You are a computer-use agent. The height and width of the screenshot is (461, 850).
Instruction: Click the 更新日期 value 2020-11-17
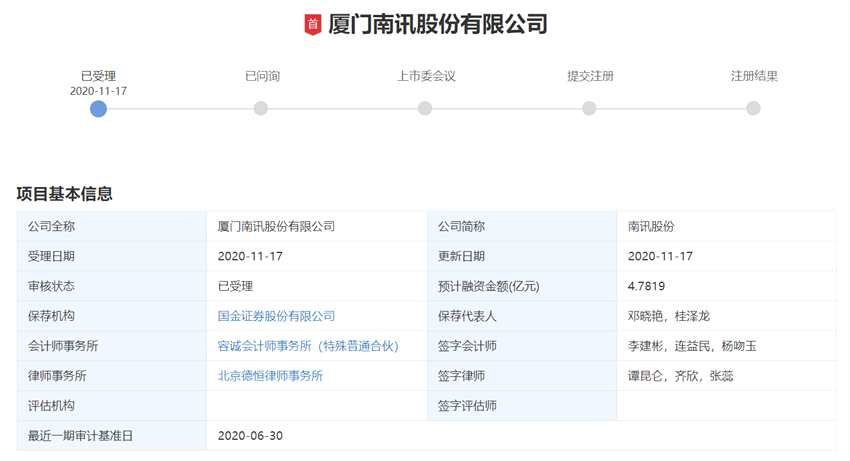tap(660, 256)
